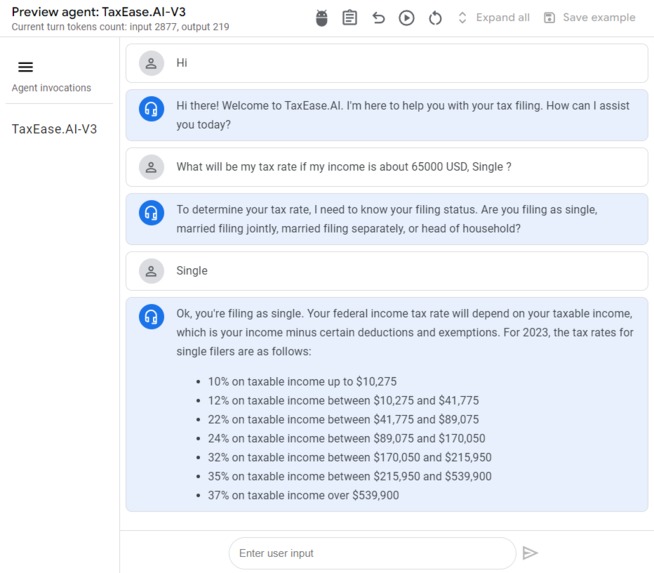This screenshot has height=573, width=654.
Task: Click the user avatar beside 'Single'
Action: click(151, 271)
